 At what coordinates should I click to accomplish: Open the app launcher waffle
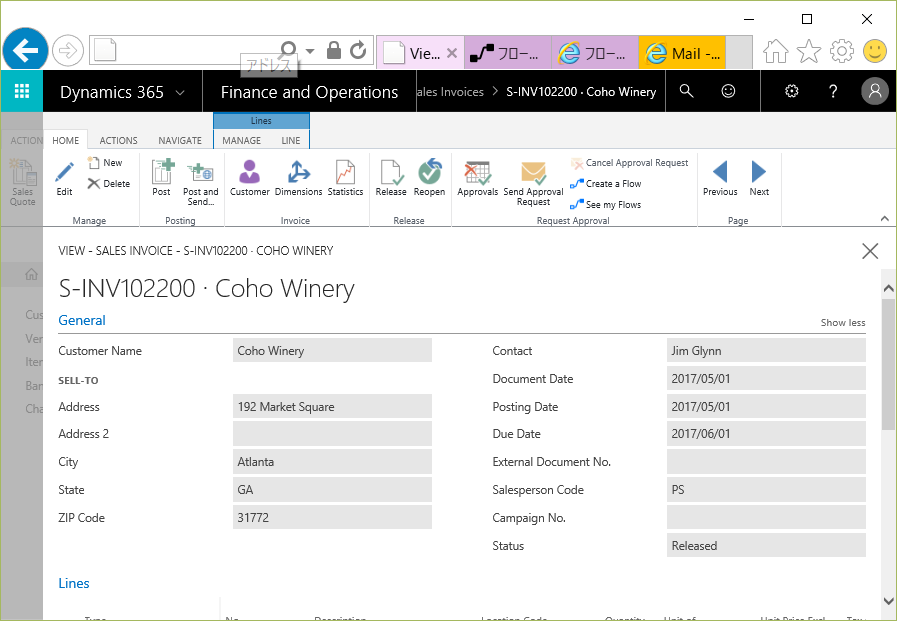tap(22, 91)
